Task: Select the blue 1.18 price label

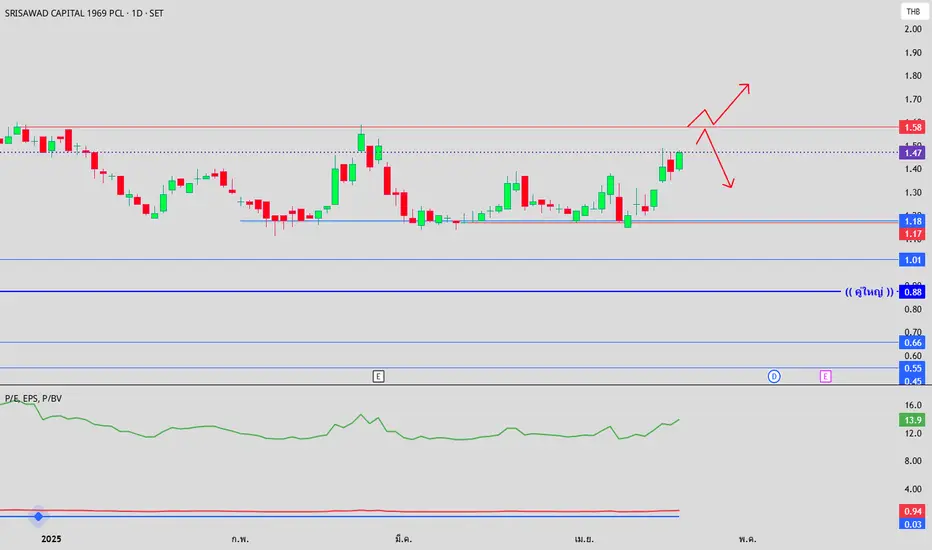Action: (x=912, y=221)
